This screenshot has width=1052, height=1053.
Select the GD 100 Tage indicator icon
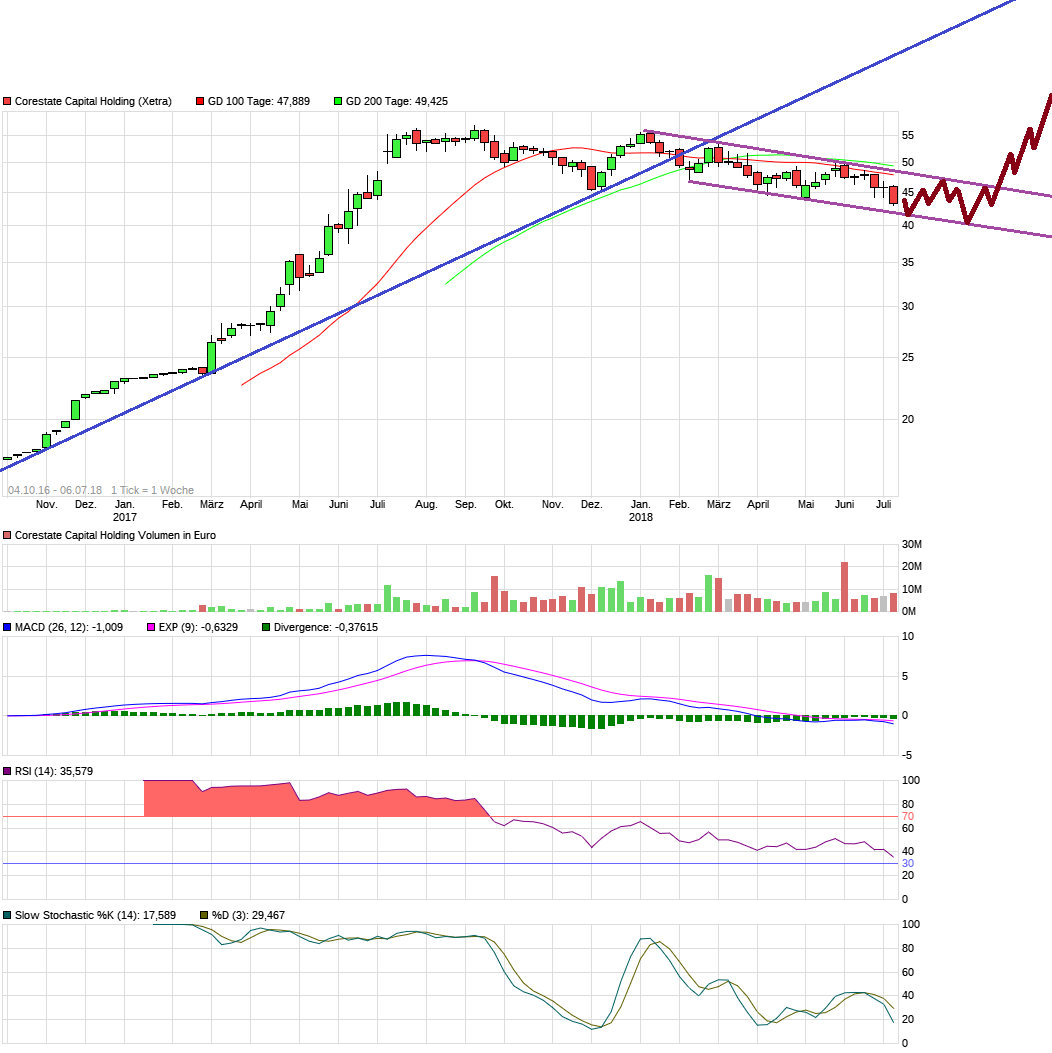click(199, 101)
